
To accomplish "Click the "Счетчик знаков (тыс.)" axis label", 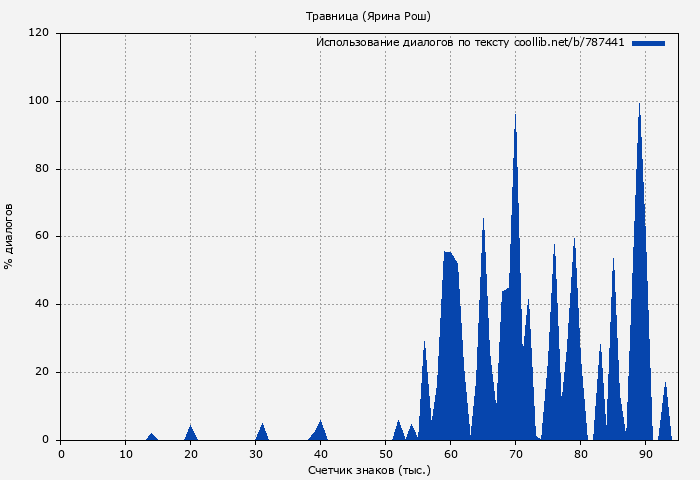I will coord(369,469).
